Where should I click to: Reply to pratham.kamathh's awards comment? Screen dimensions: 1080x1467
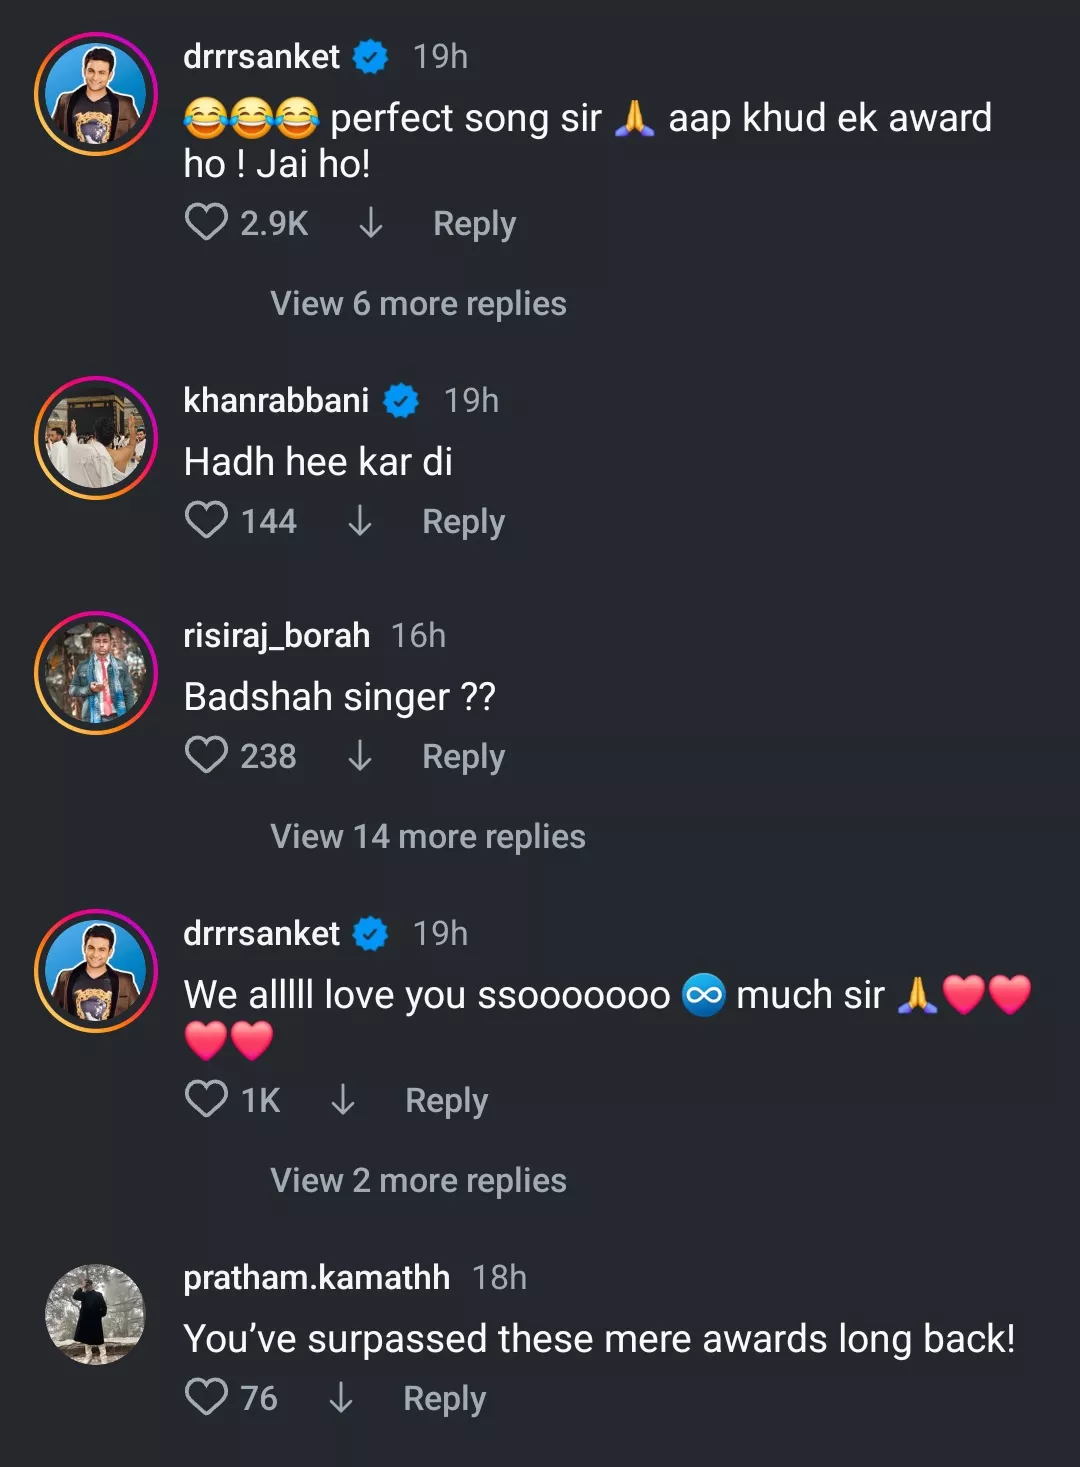444,1398
